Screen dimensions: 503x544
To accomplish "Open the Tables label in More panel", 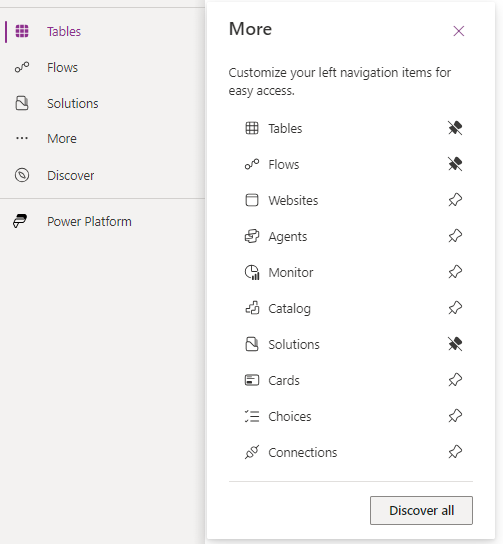I will click(x=285, y=128).
